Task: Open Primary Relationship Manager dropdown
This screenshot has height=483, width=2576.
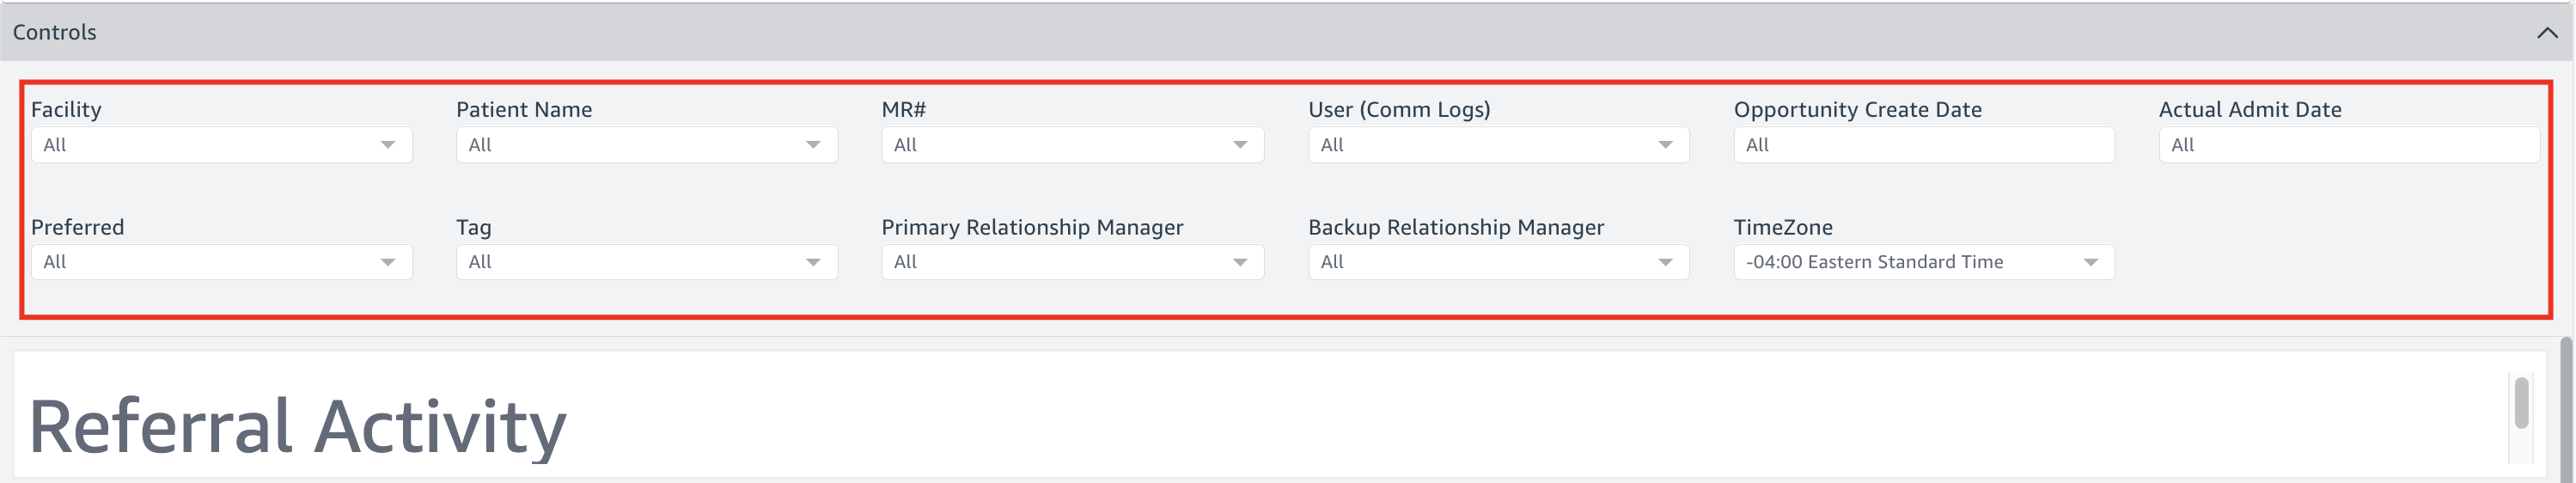Action: click(1071, 262)
